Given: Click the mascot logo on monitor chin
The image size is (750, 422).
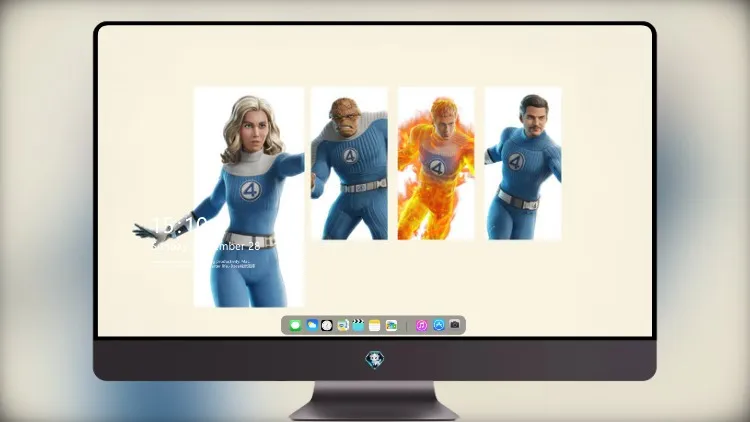Looking at the screenshot, I should click(375, 360).
